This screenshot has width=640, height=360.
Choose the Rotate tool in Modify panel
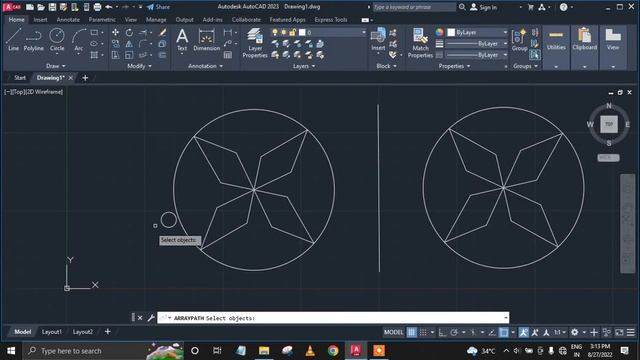(129, 32)
